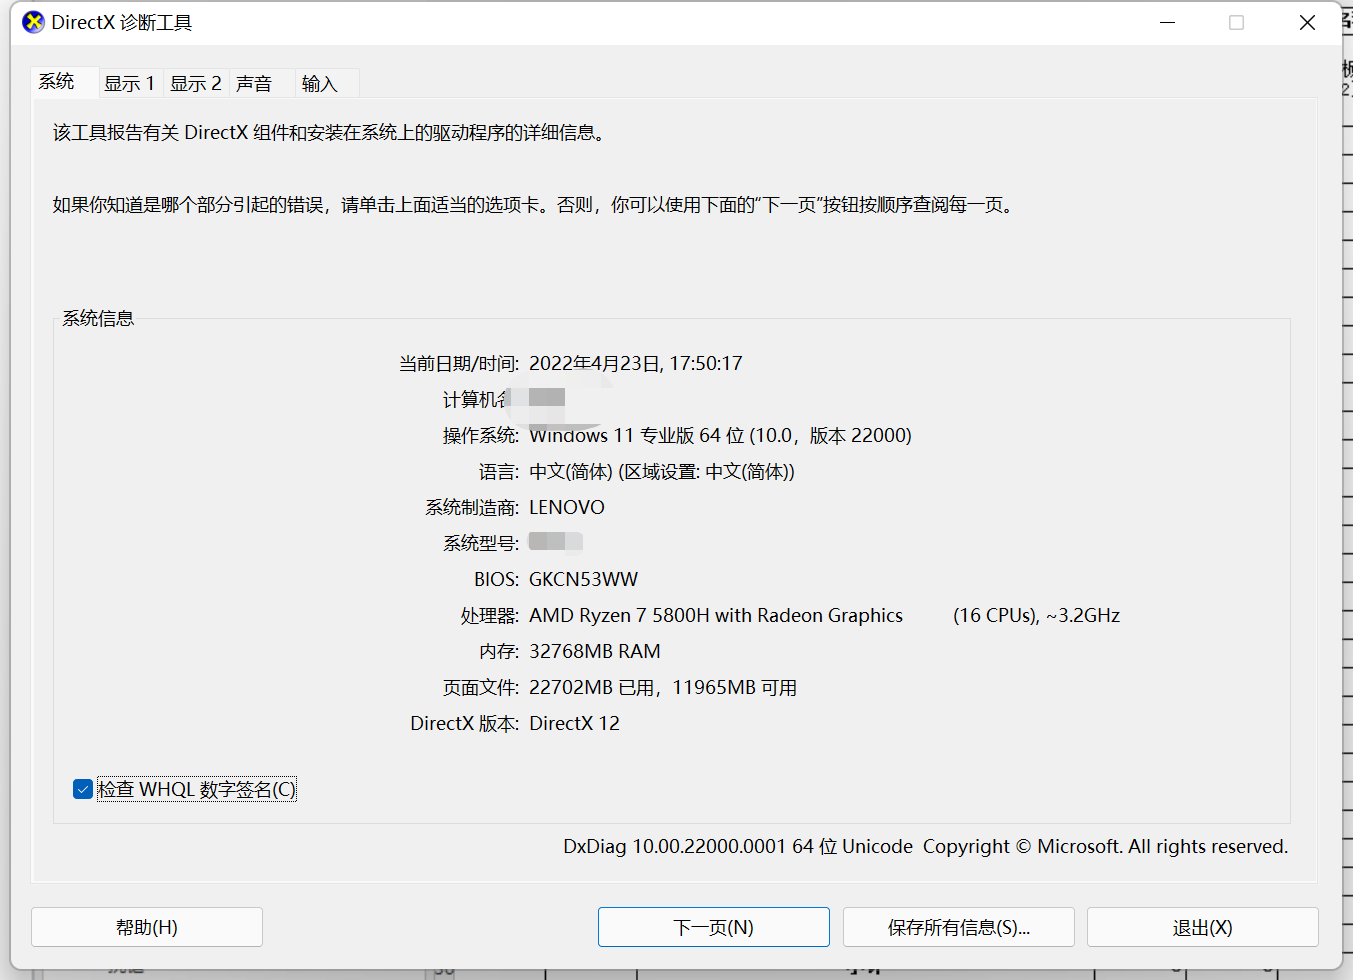Screen dimensions: 1353x980
Task: Go to next page with 下一页(N)
Action: 714,927
